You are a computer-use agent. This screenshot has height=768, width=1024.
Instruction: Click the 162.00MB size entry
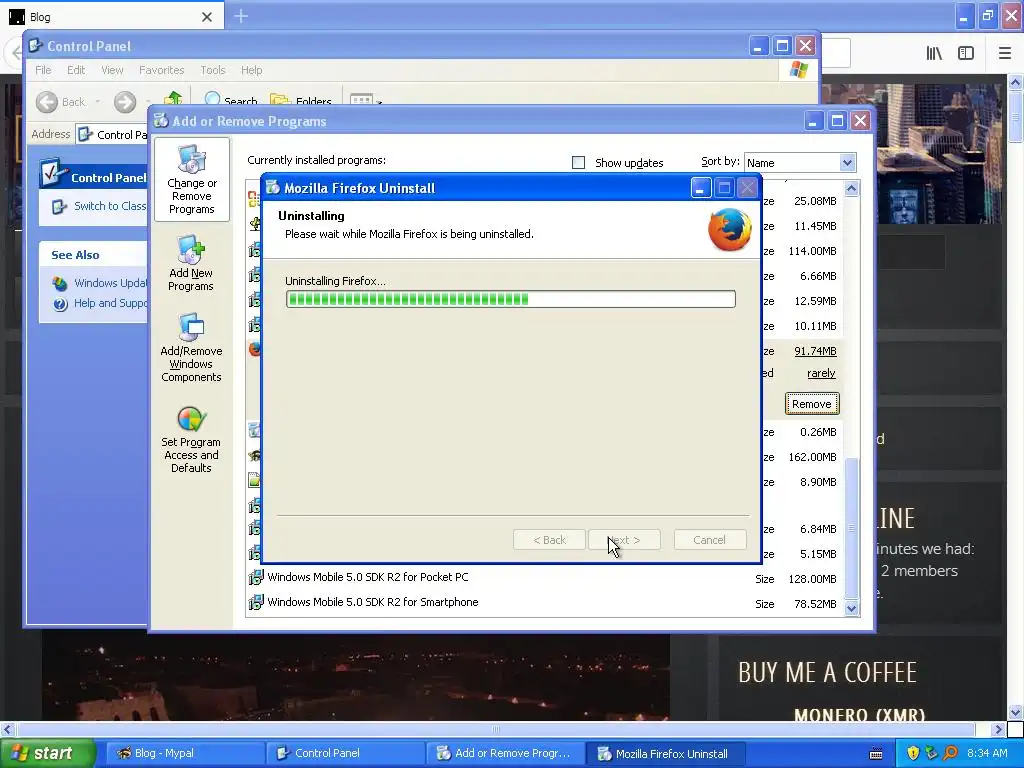(812, 457)
